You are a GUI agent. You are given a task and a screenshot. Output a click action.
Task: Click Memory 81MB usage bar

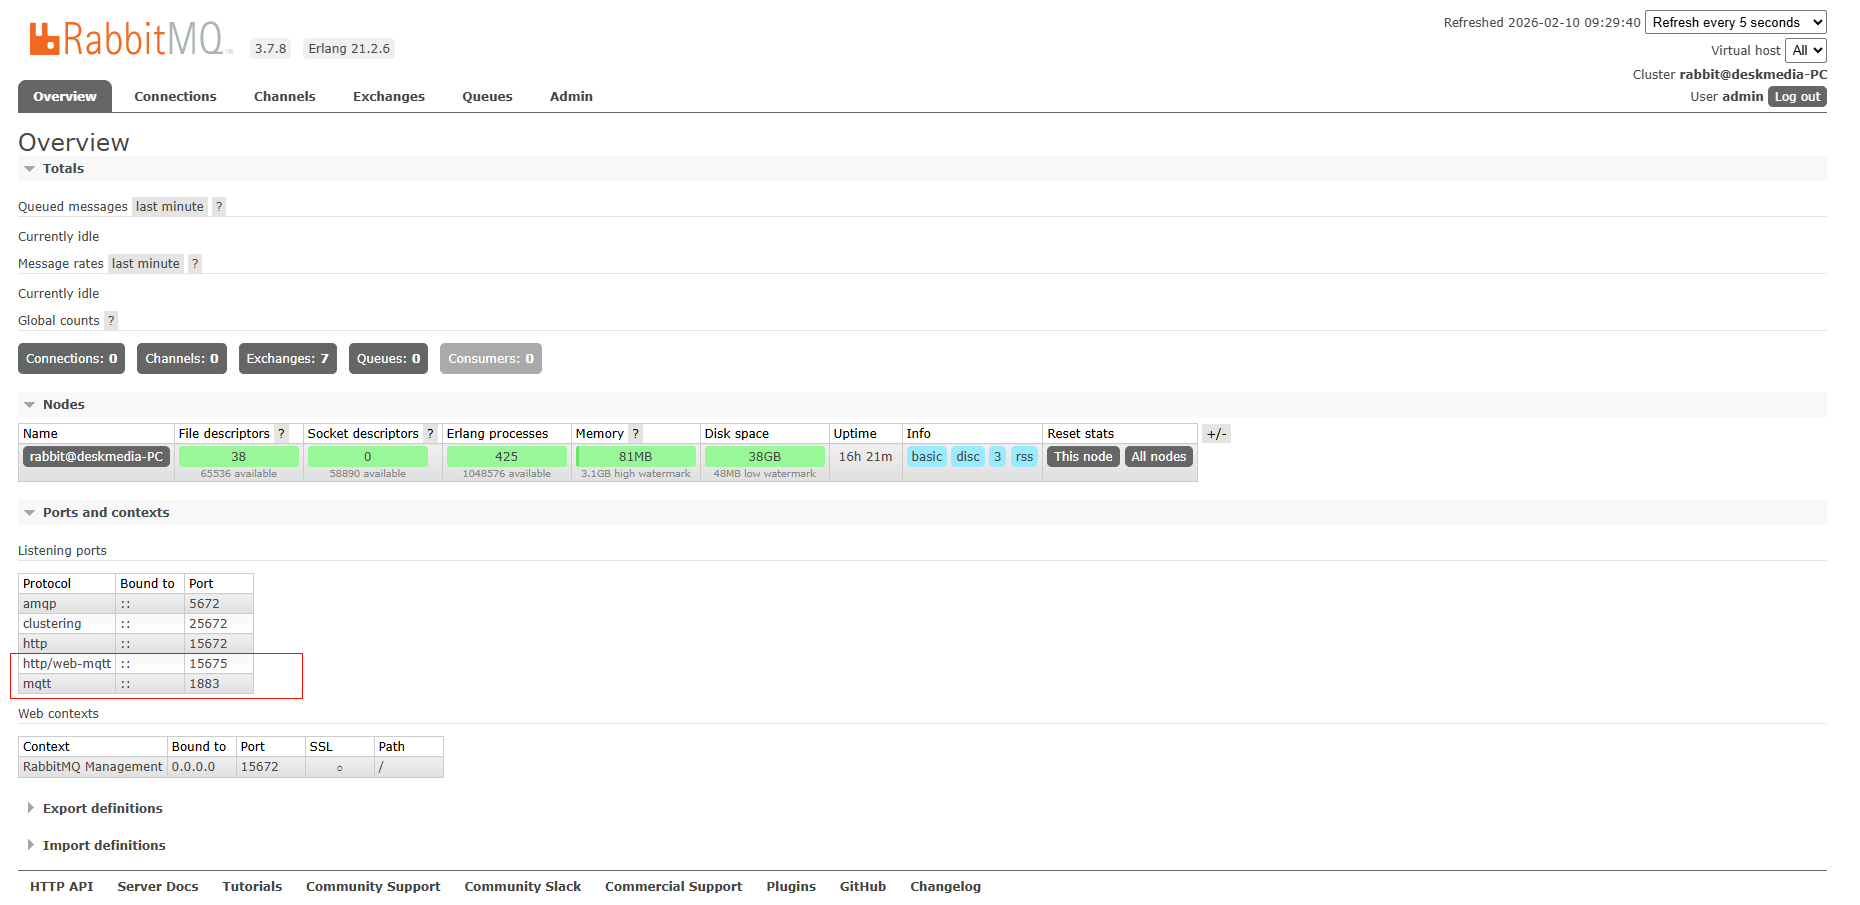coord(636,457)
